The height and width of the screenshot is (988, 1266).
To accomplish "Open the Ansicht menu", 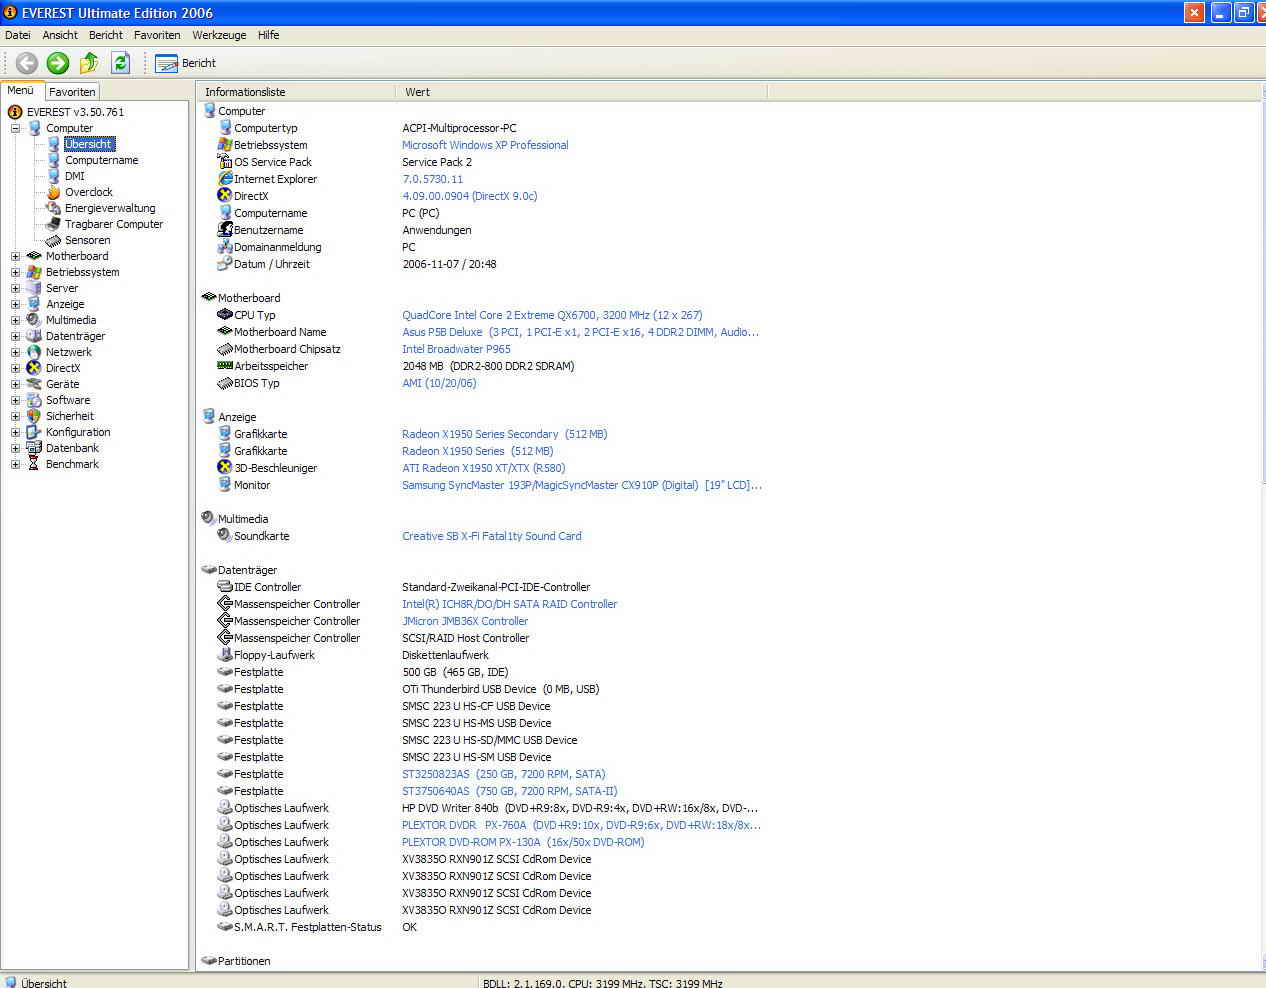I will [x=60, y=35].
